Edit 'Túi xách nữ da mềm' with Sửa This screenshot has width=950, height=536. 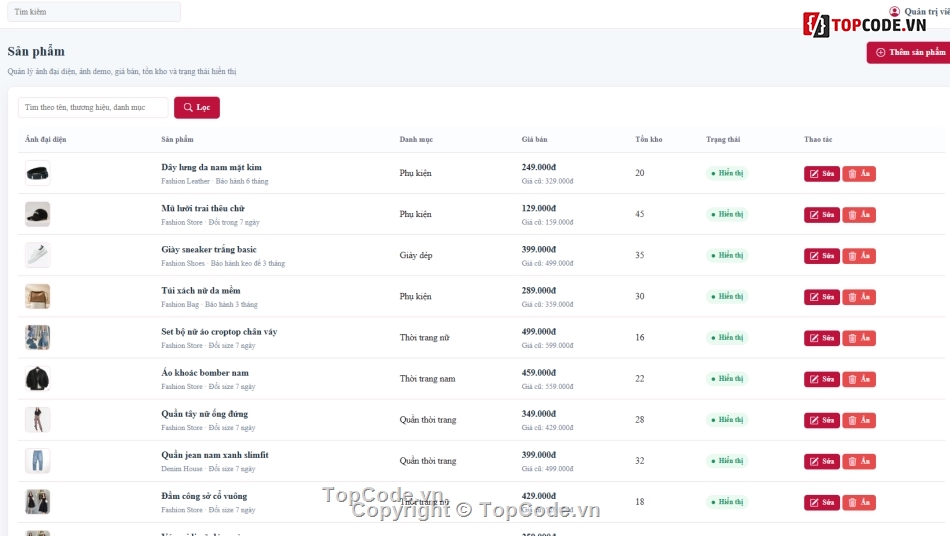822,297
